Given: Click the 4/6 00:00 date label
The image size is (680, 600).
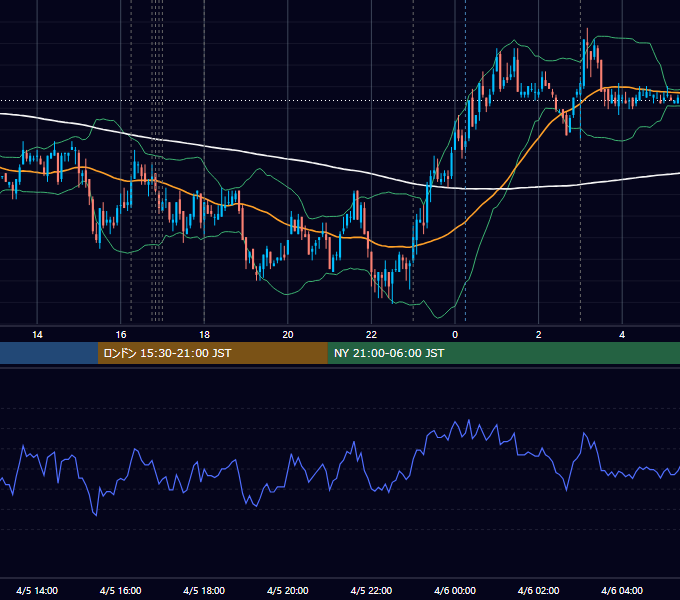Looking at the screenshot, I should (x=455, y=590).
